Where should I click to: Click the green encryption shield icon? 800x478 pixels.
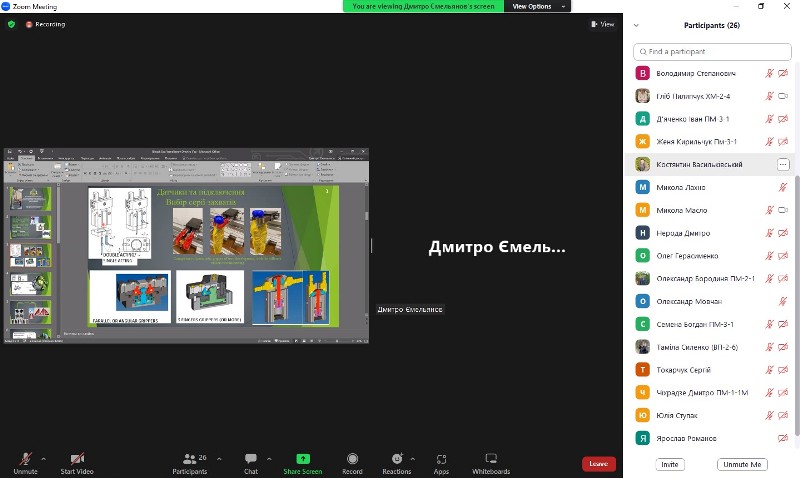12,24
